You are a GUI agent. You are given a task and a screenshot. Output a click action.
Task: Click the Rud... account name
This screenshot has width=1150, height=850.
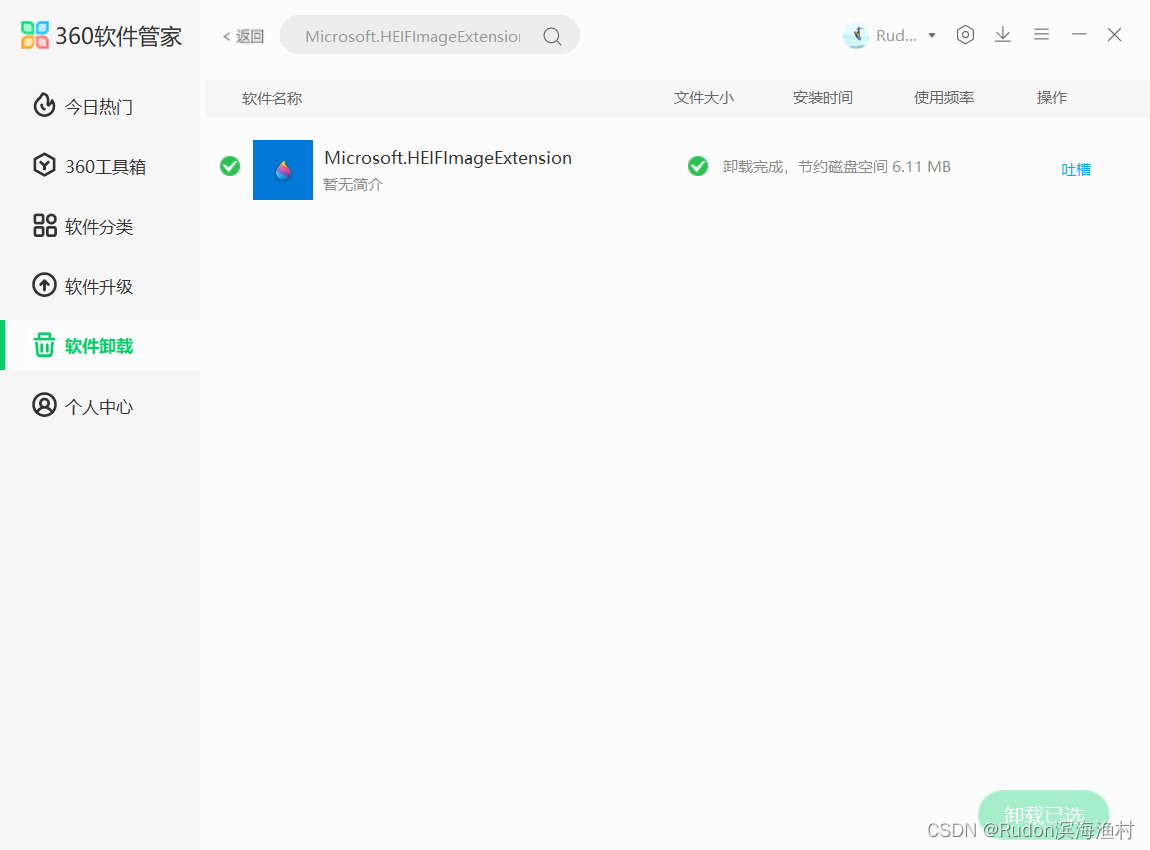point(896,35)
